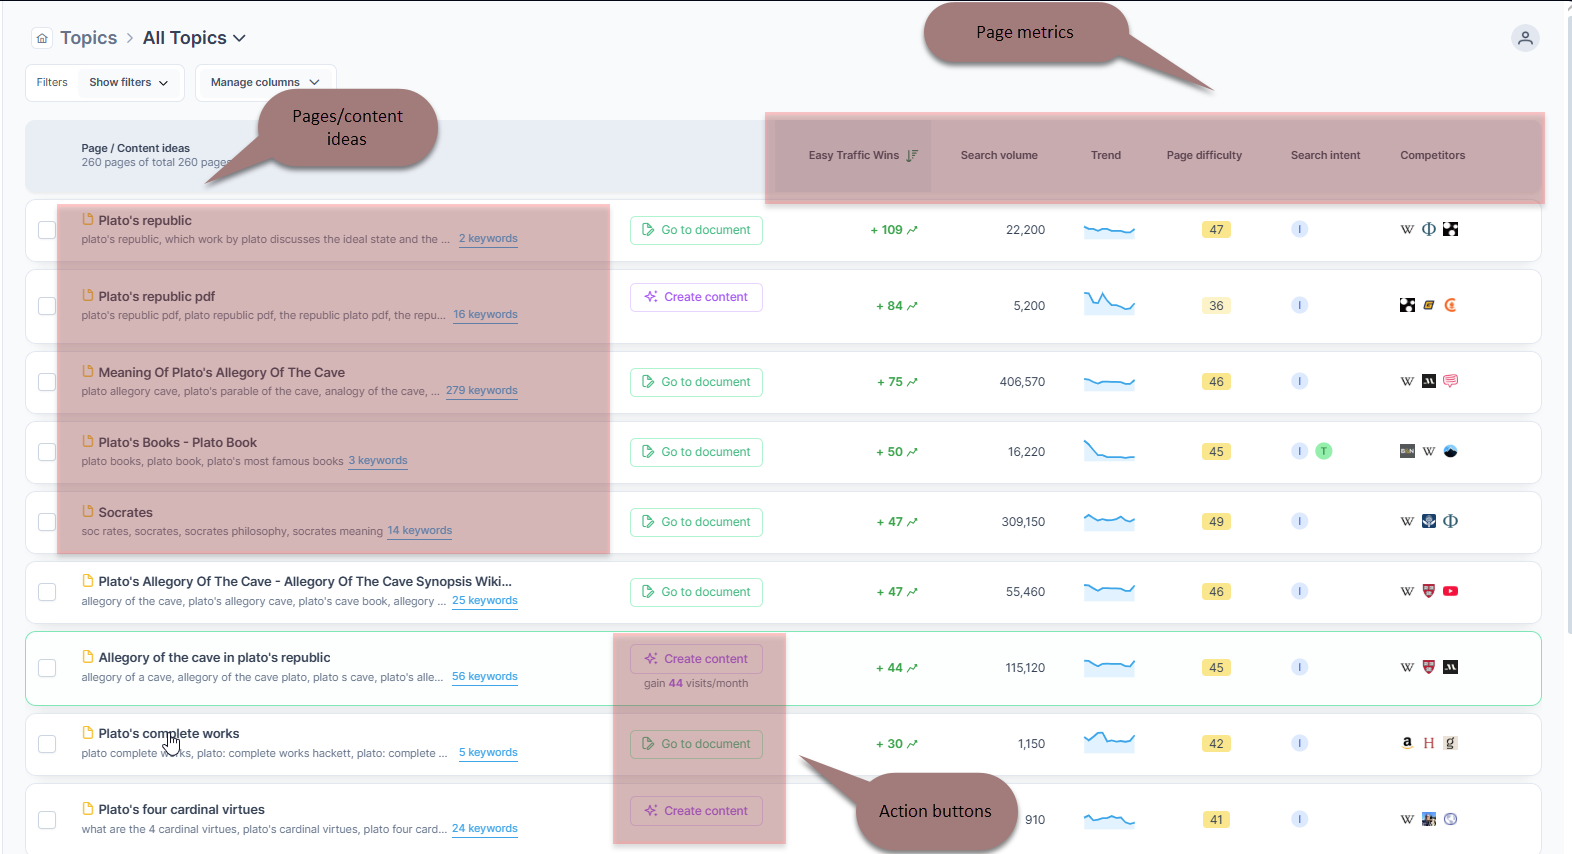Check the box for Socrates row
This screenshot has height=854, width=1572.
click(x=47, y=522)
